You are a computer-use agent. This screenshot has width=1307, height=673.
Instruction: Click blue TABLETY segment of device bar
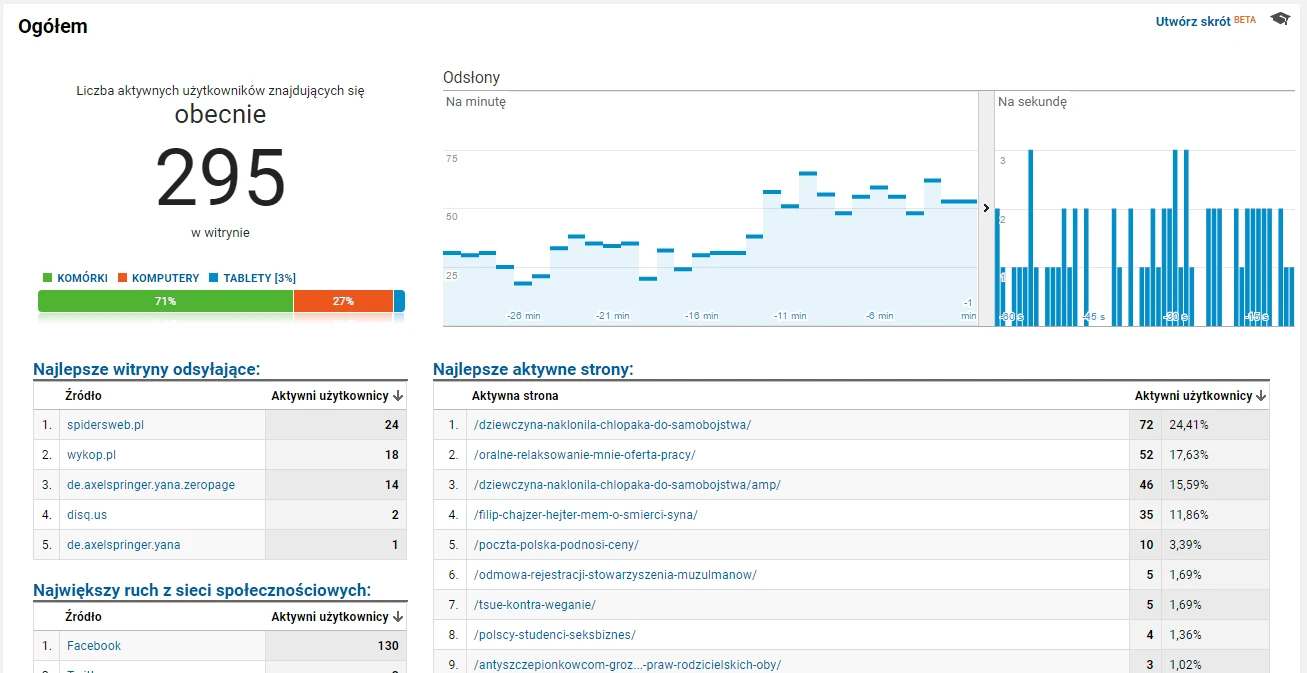pos(399,301)
